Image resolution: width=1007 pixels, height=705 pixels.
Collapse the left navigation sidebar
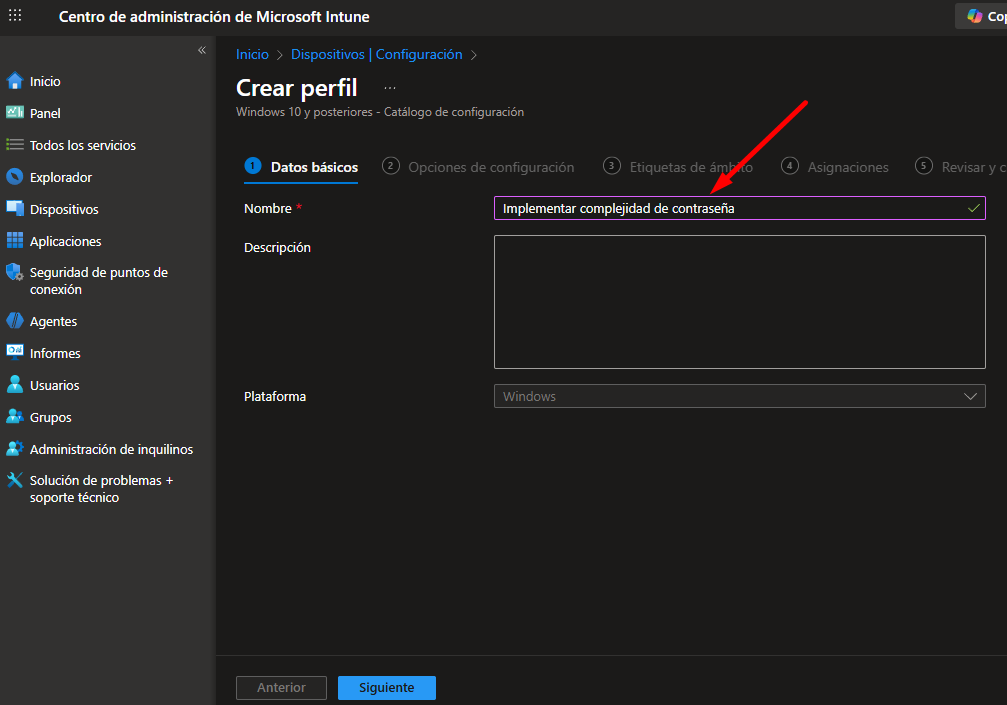(201, 50)
